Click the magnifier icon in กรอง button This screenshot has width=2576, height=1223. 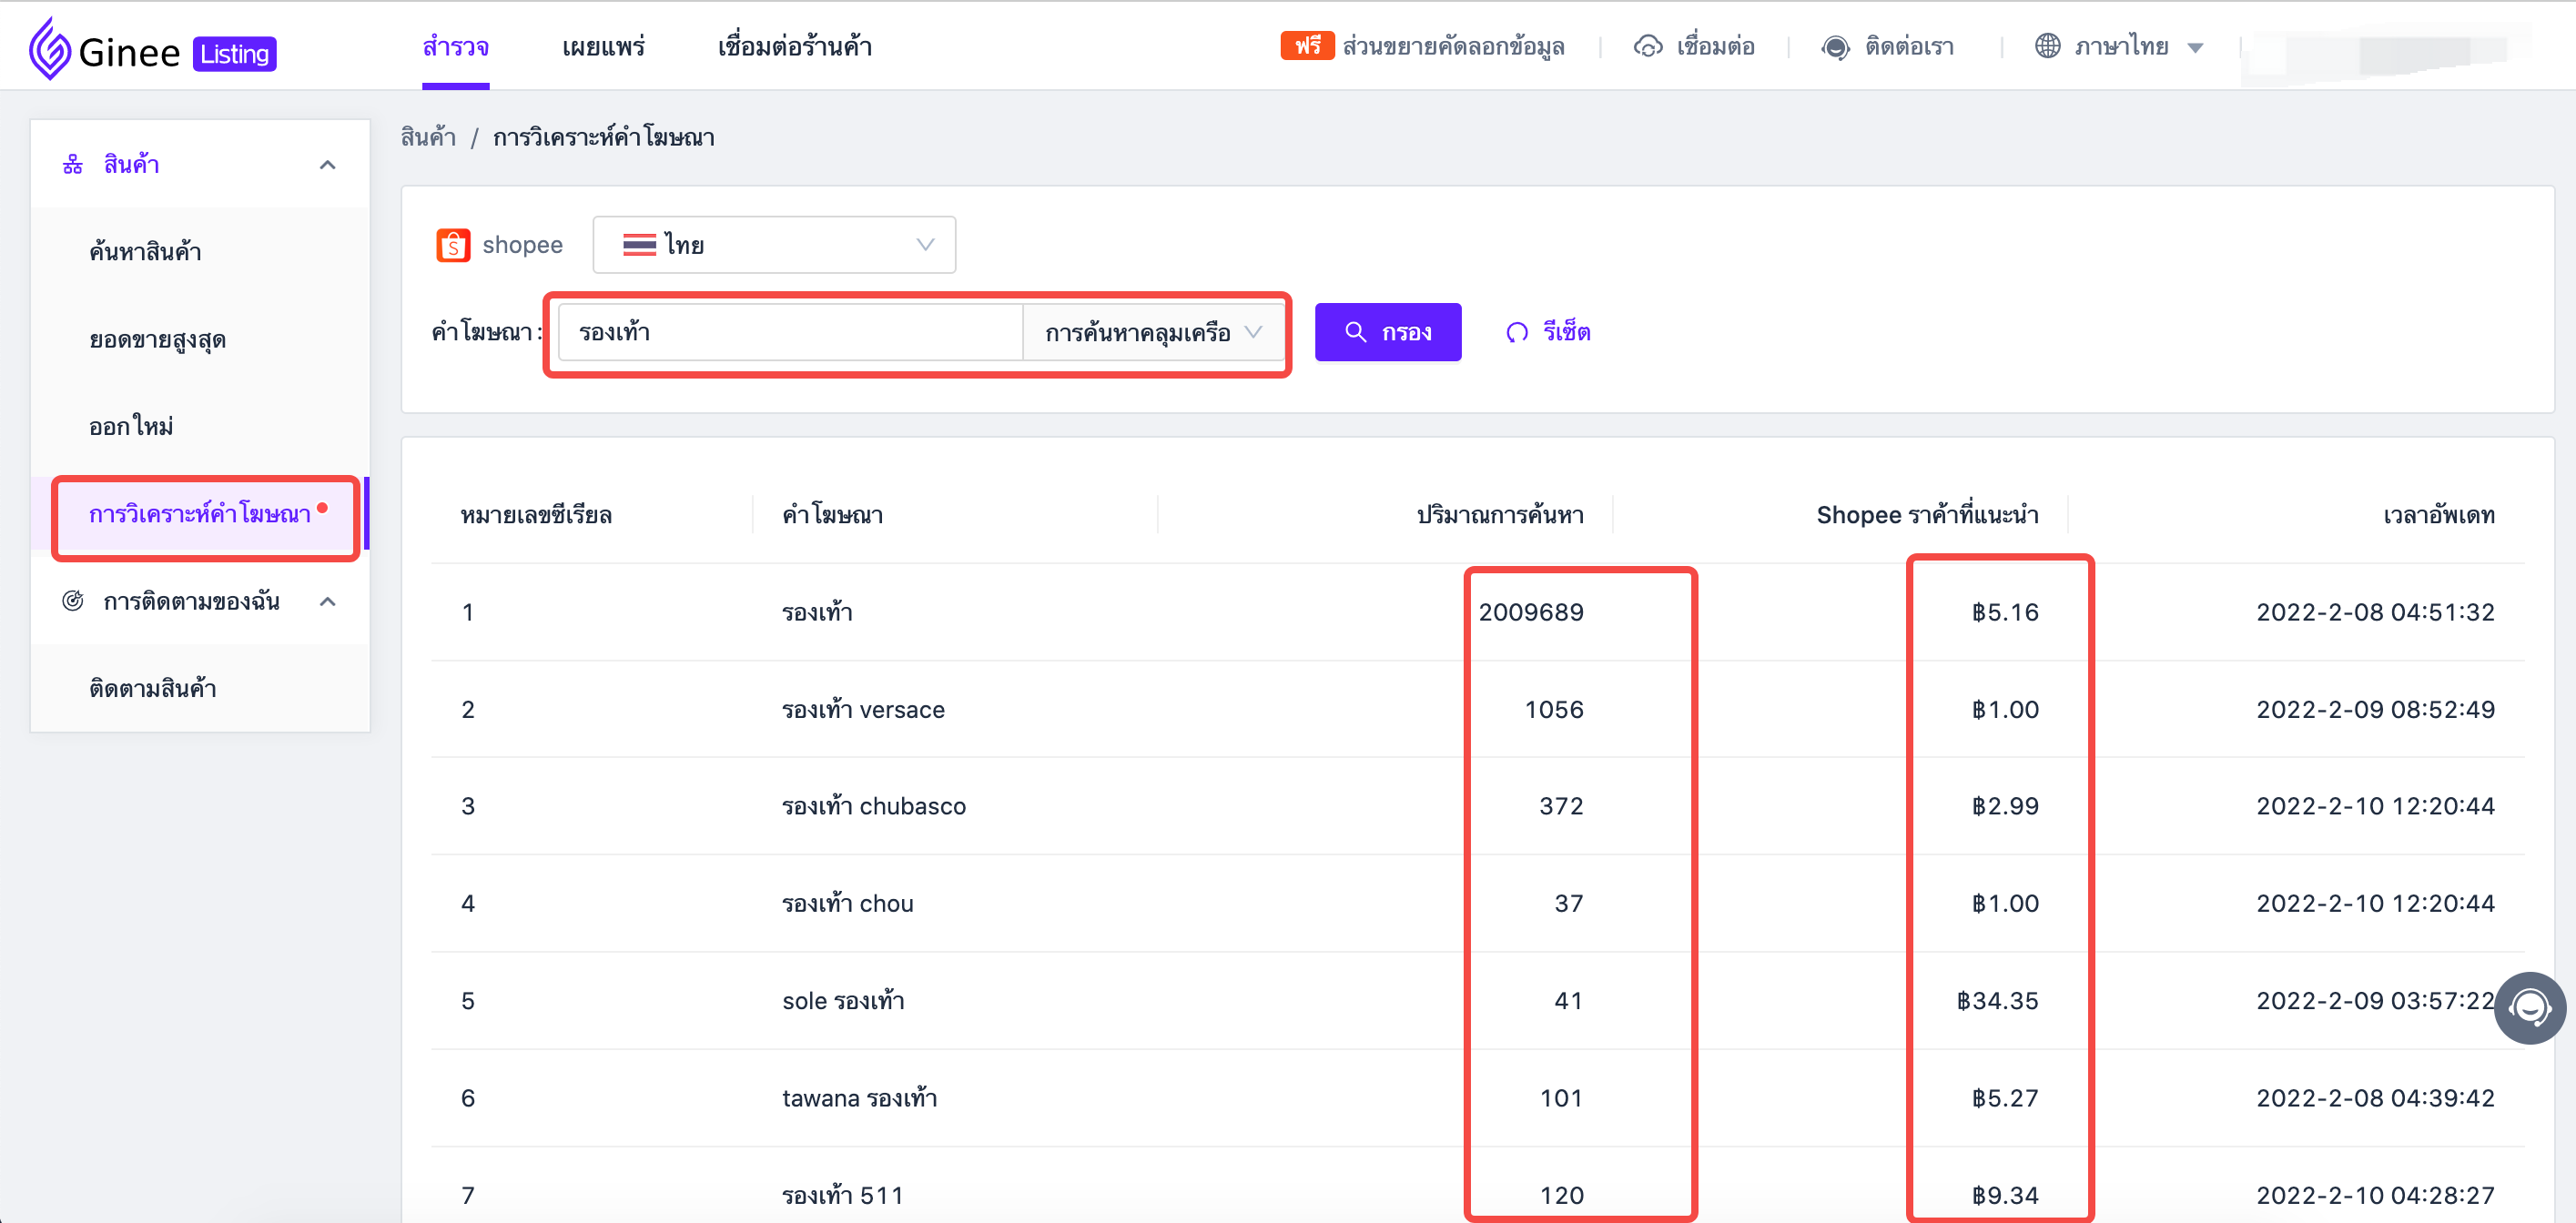[x=1355, y=332]
